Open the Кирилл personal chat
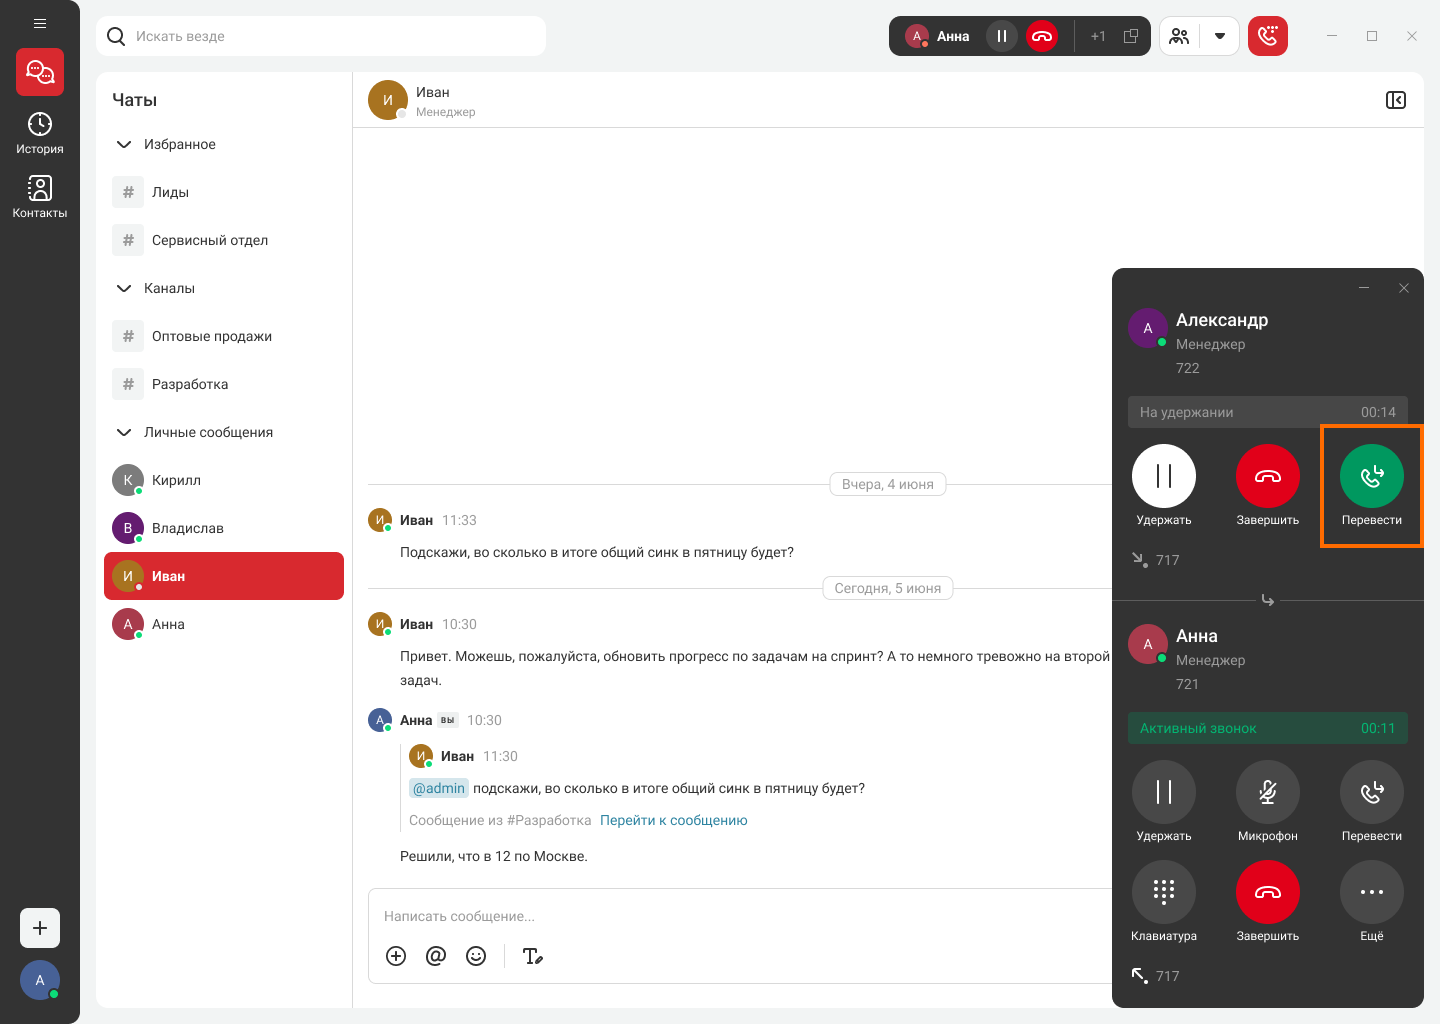Image resolution: width=1440 pixels, height=1024 pixels. click(176, 480)
